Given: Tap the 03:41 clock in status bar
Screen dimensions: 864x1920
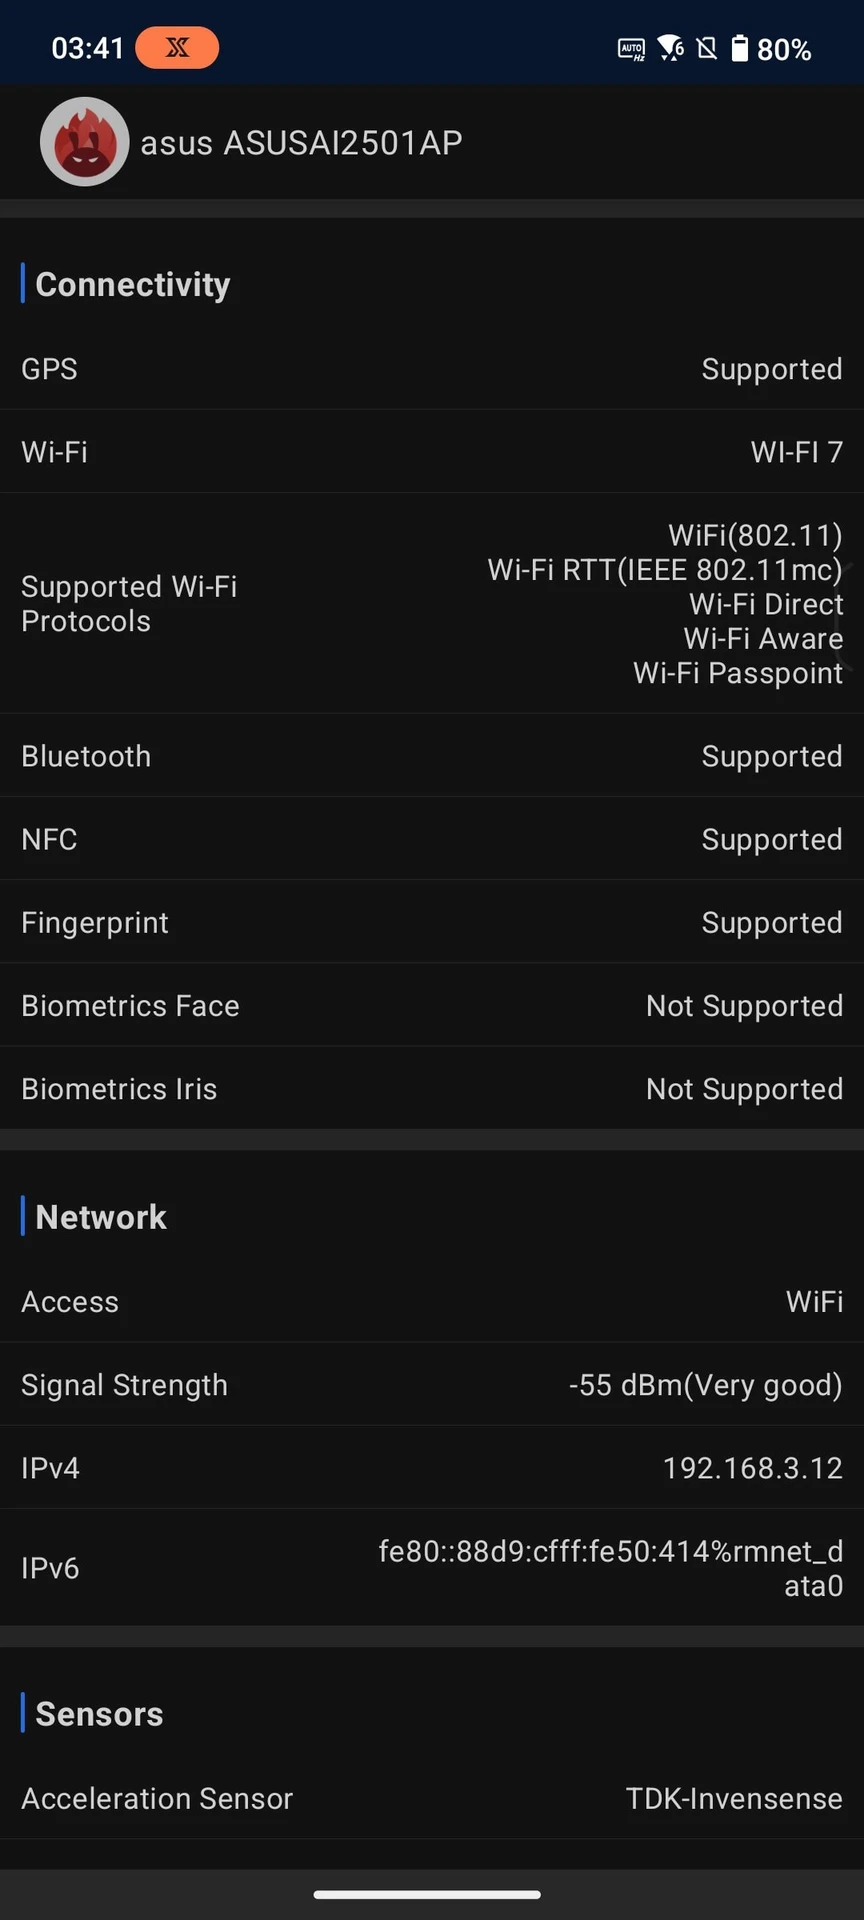Looking at the screenshot, I should click(88, 48).
